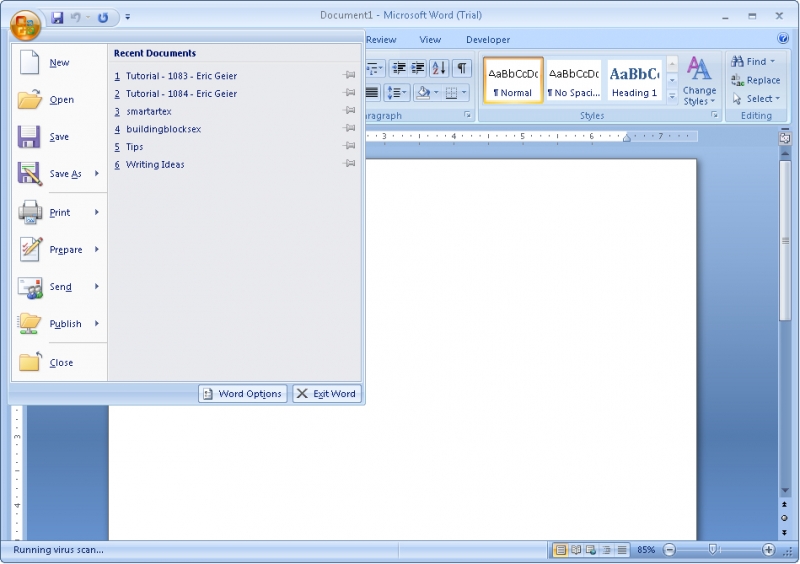Toggle the pin for Writing Ideas

[349, 164]
